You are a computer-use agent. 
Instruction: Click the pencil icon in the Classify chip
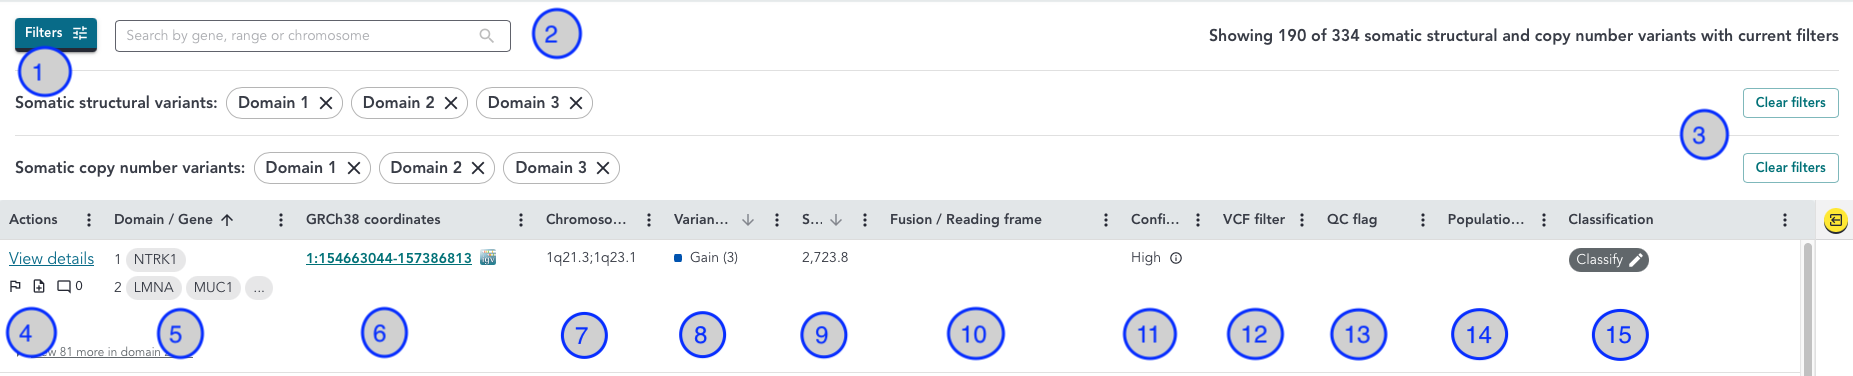tap(1636, 260)
